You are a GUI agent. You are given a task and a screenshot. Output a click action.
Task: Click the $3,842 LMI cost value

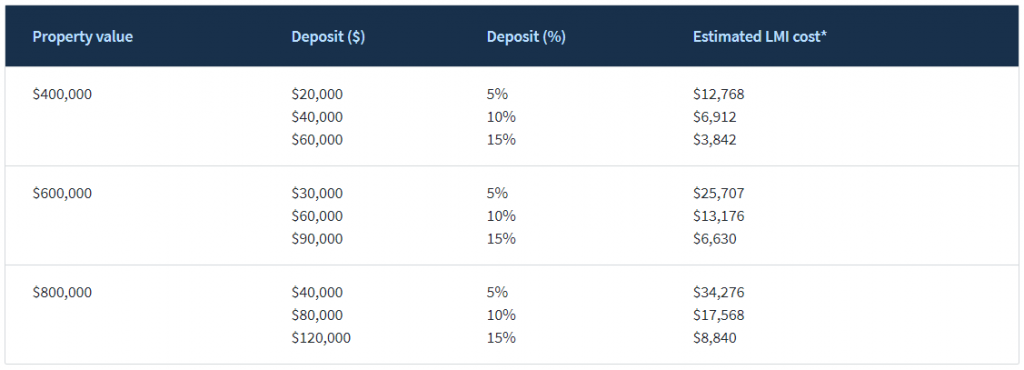(714, 140)
